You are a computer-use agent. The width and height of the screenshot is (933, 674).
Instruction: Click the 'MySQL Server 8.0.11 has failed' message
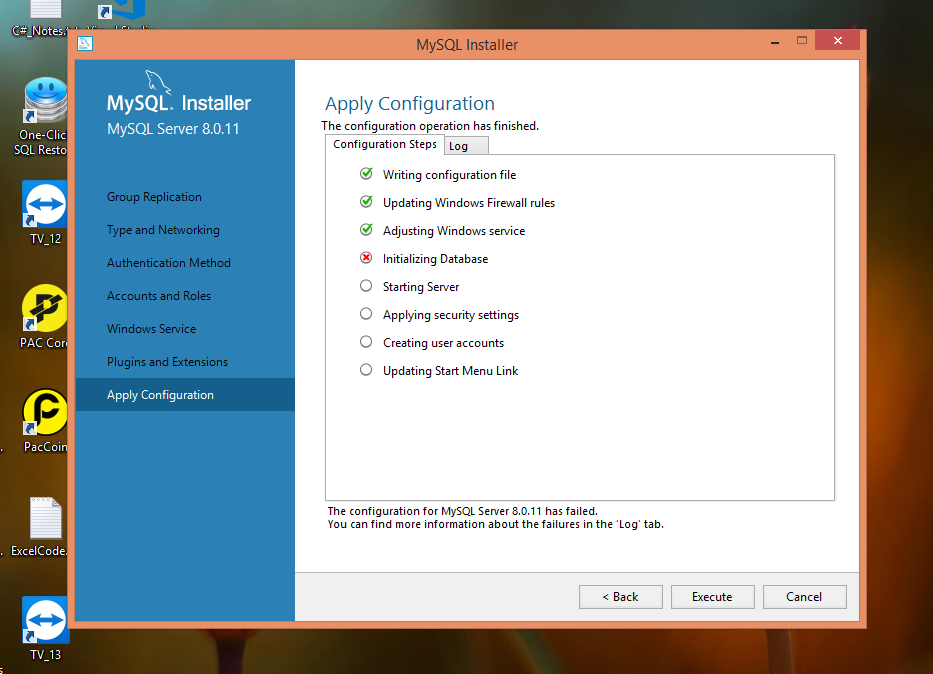point(462,511)
